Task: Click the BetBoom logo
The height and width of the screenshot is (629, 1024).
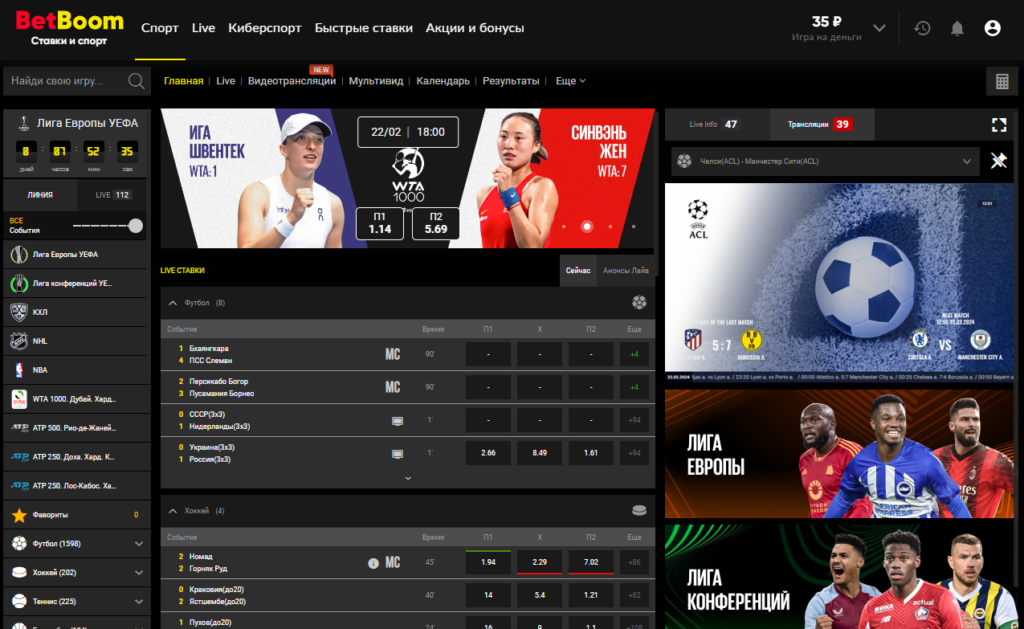Action: tap(69, 28)
